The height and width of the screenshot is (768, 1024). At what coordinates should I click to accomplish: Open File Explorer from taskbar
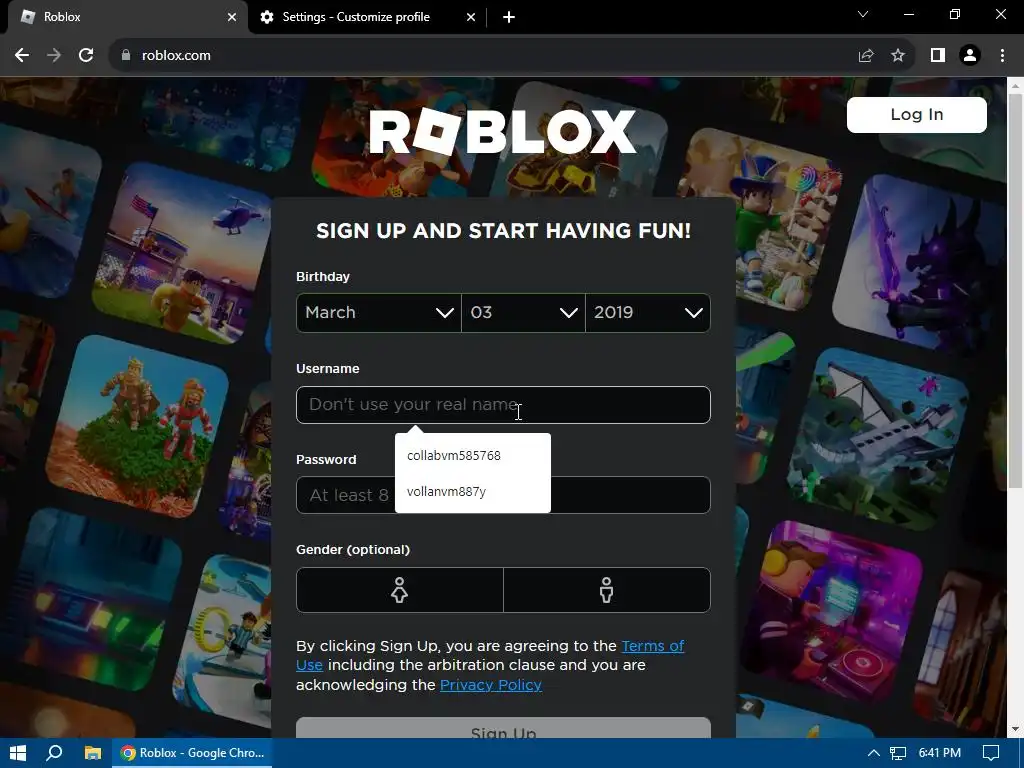(93, 753)
